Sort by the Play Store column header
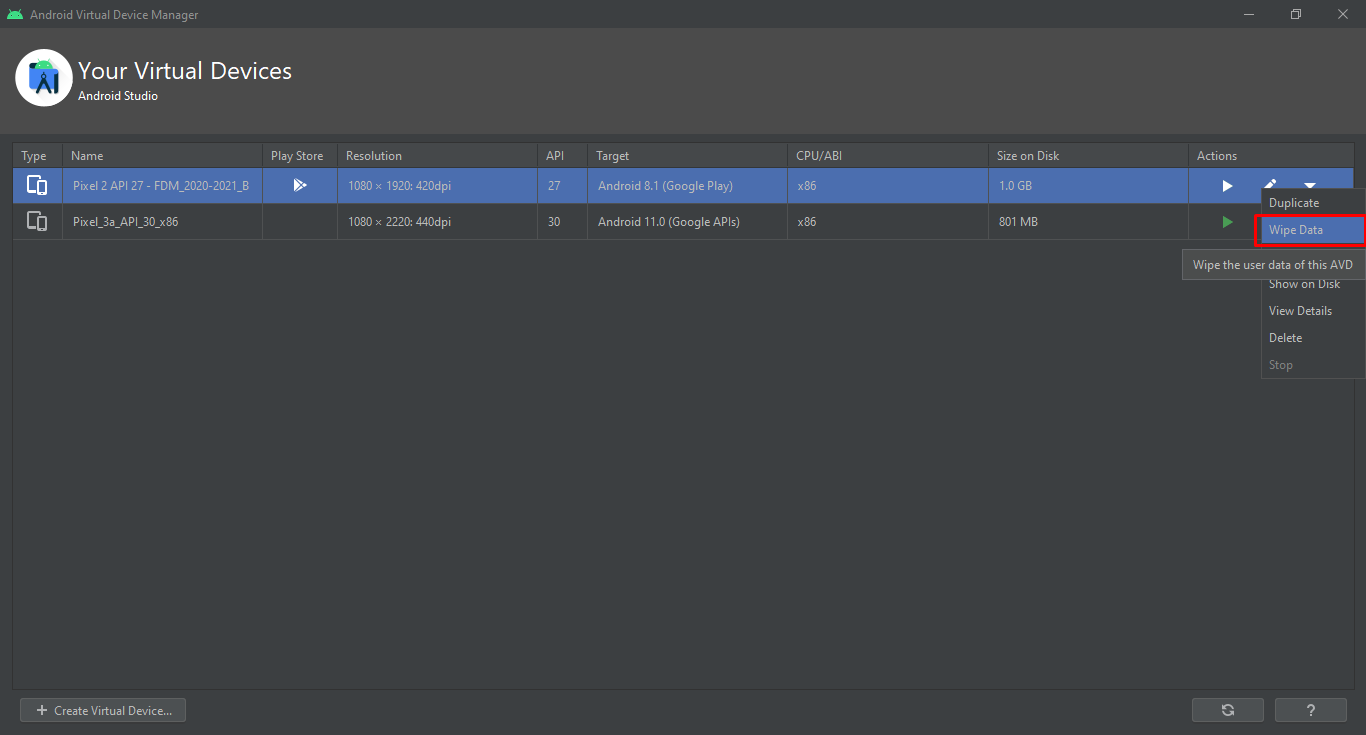Screen dimensions: 1366x735 [x=300, y=156]
